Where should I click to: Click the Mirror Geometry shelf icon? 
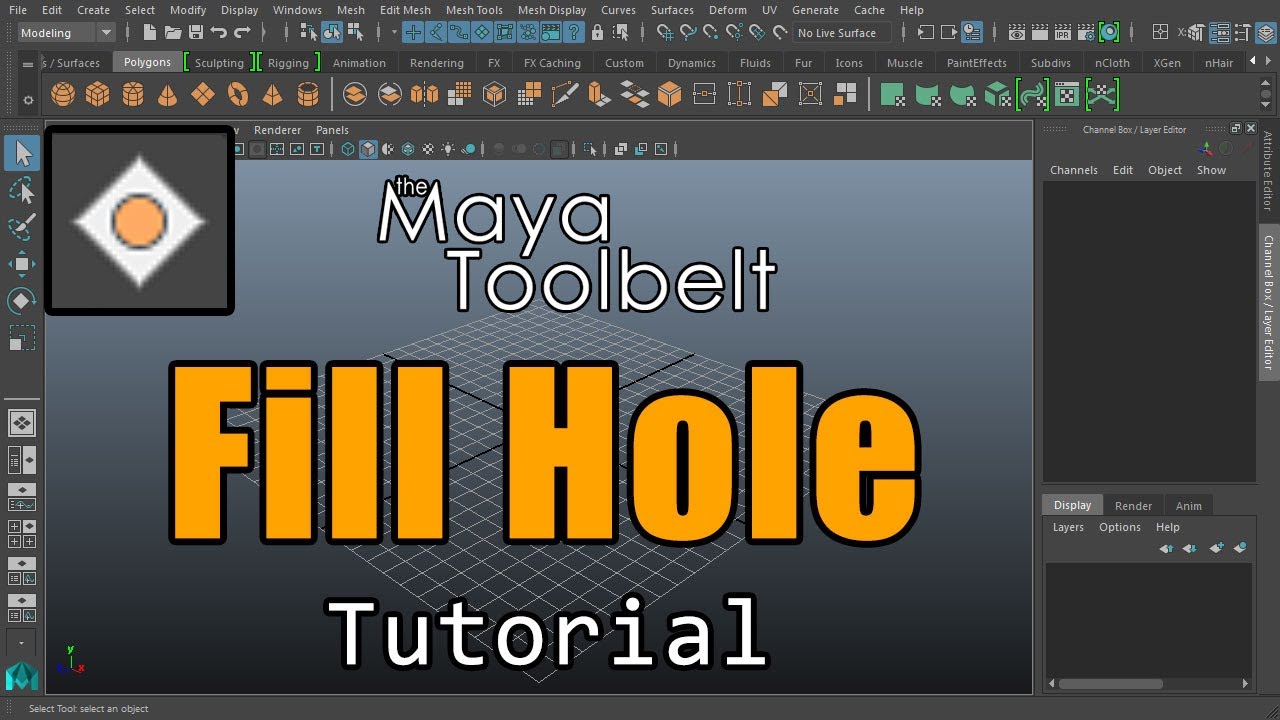point(425,95)
